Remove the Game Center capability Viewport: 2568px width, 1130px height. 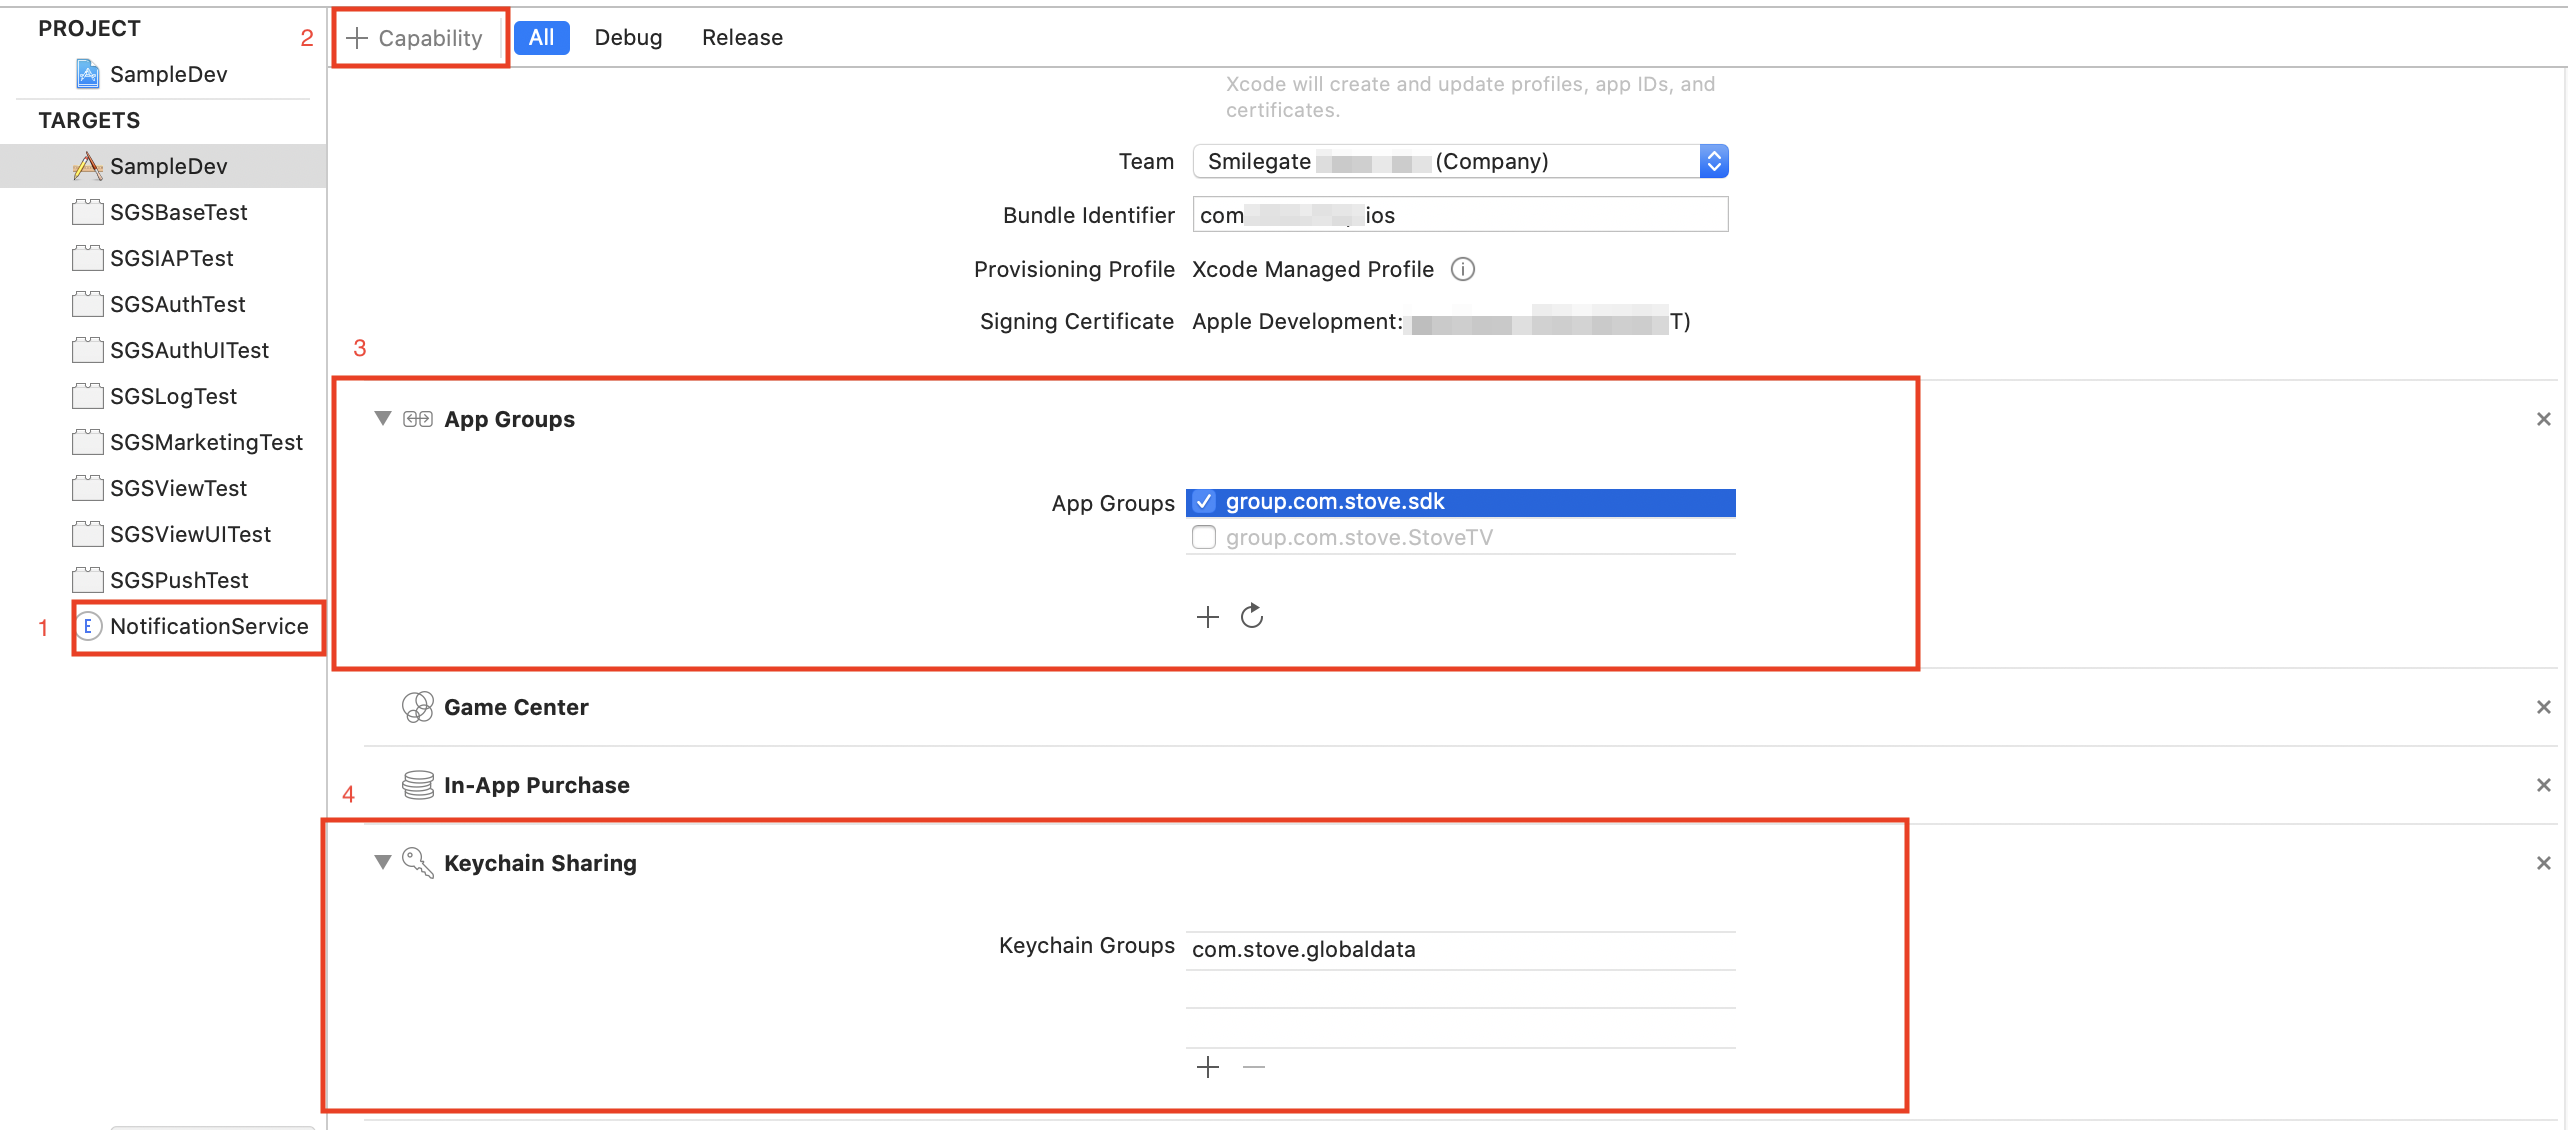[2543, 707]
